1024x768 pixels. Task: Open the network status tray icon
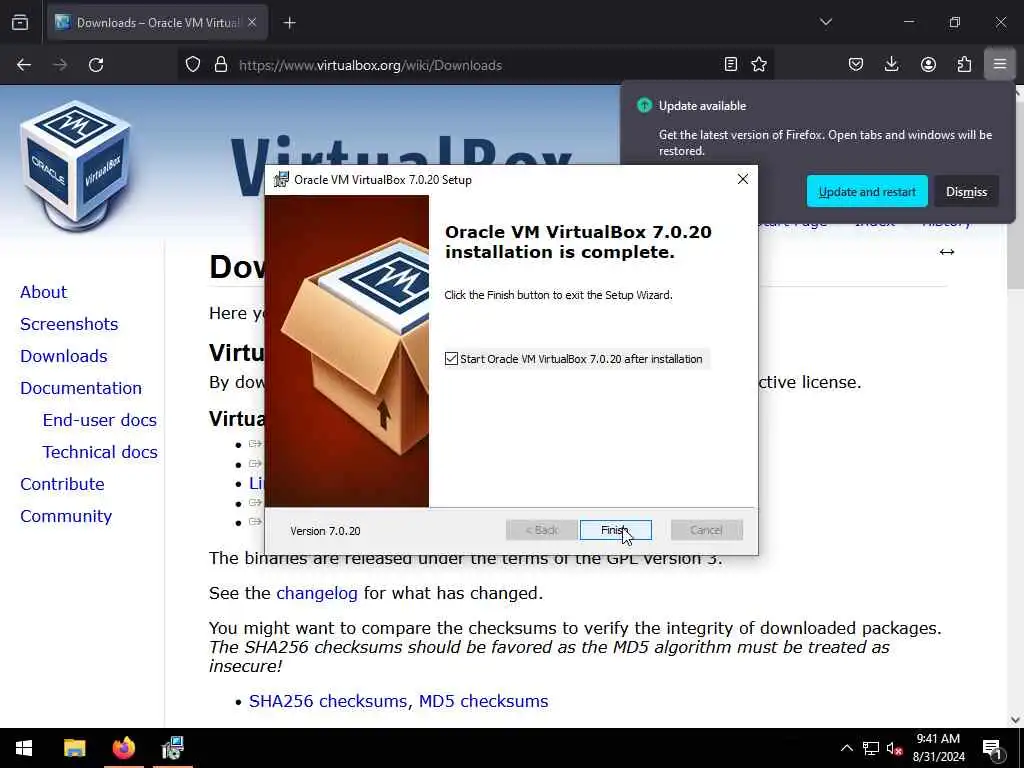[871, 748]
